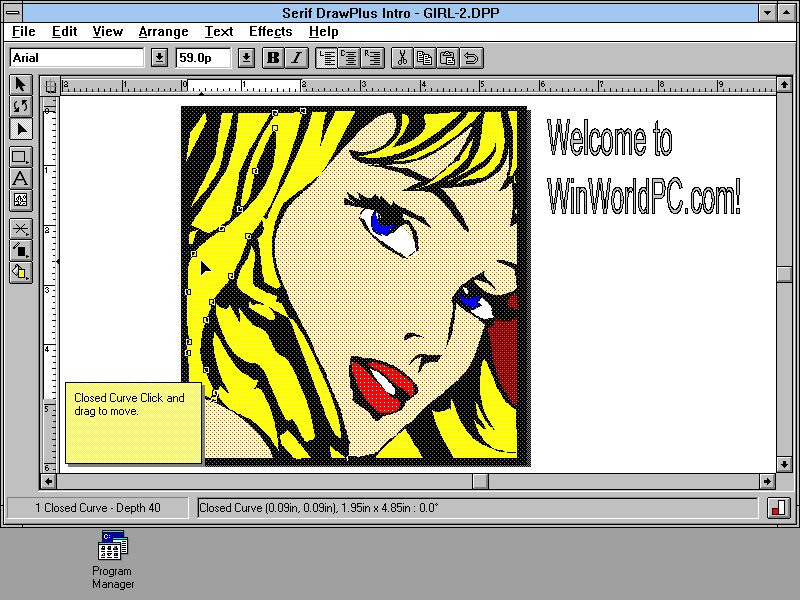Click the Paste clipboard icon
800x600 pixels.
pyautogui.click(x=447, y=58)
